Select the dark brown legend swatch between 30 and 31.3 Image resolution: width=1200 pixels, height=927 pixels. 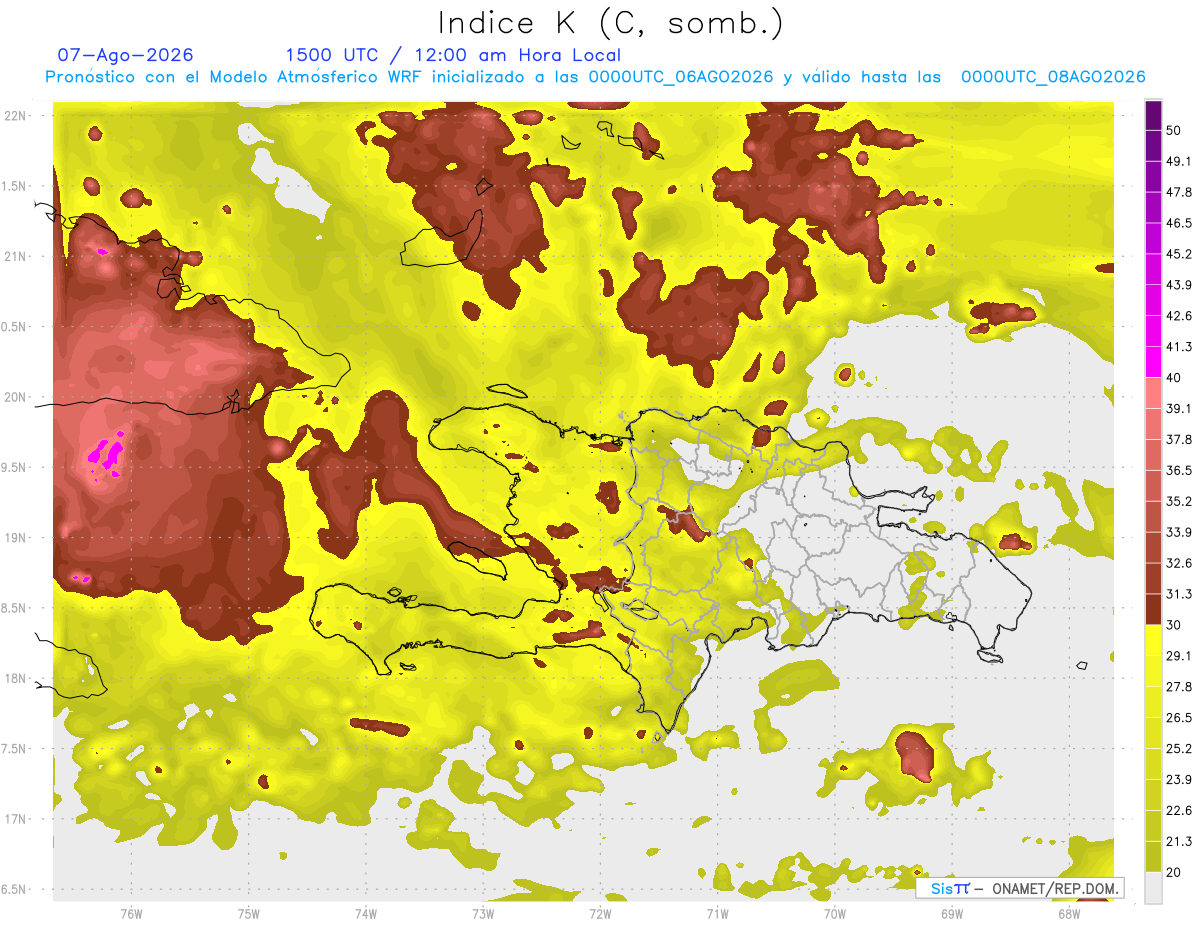pyautogui.click(x=1153, y=610)
